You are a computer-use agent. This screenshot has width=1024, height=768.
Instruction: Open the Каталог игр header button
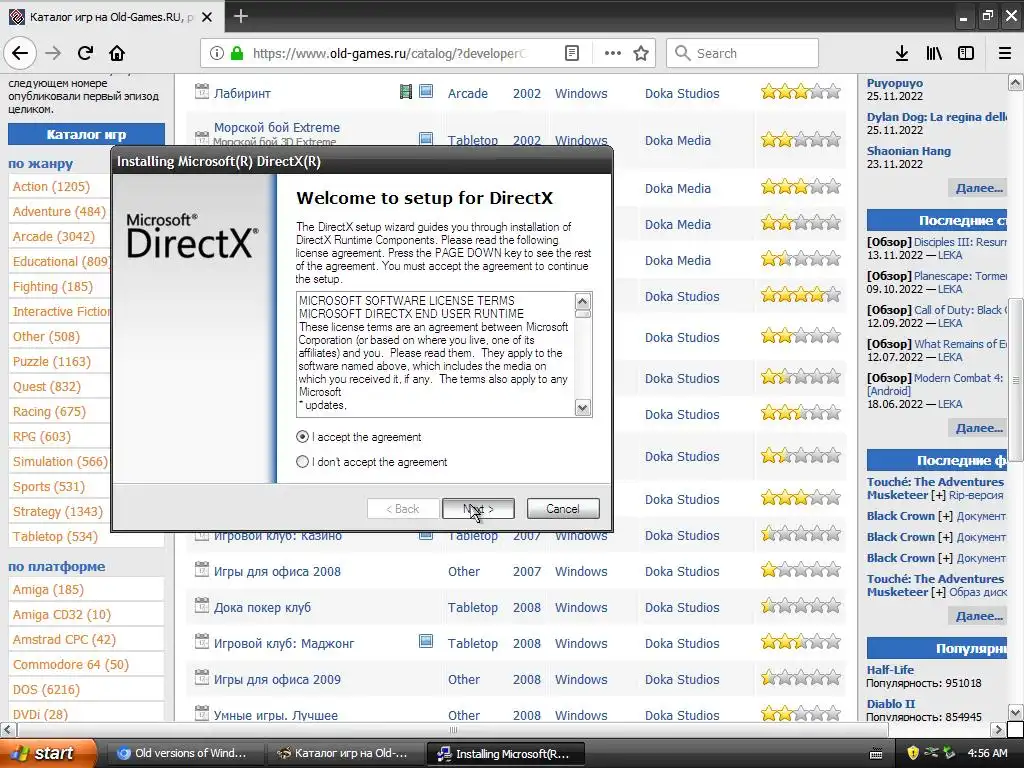(86, 135)
